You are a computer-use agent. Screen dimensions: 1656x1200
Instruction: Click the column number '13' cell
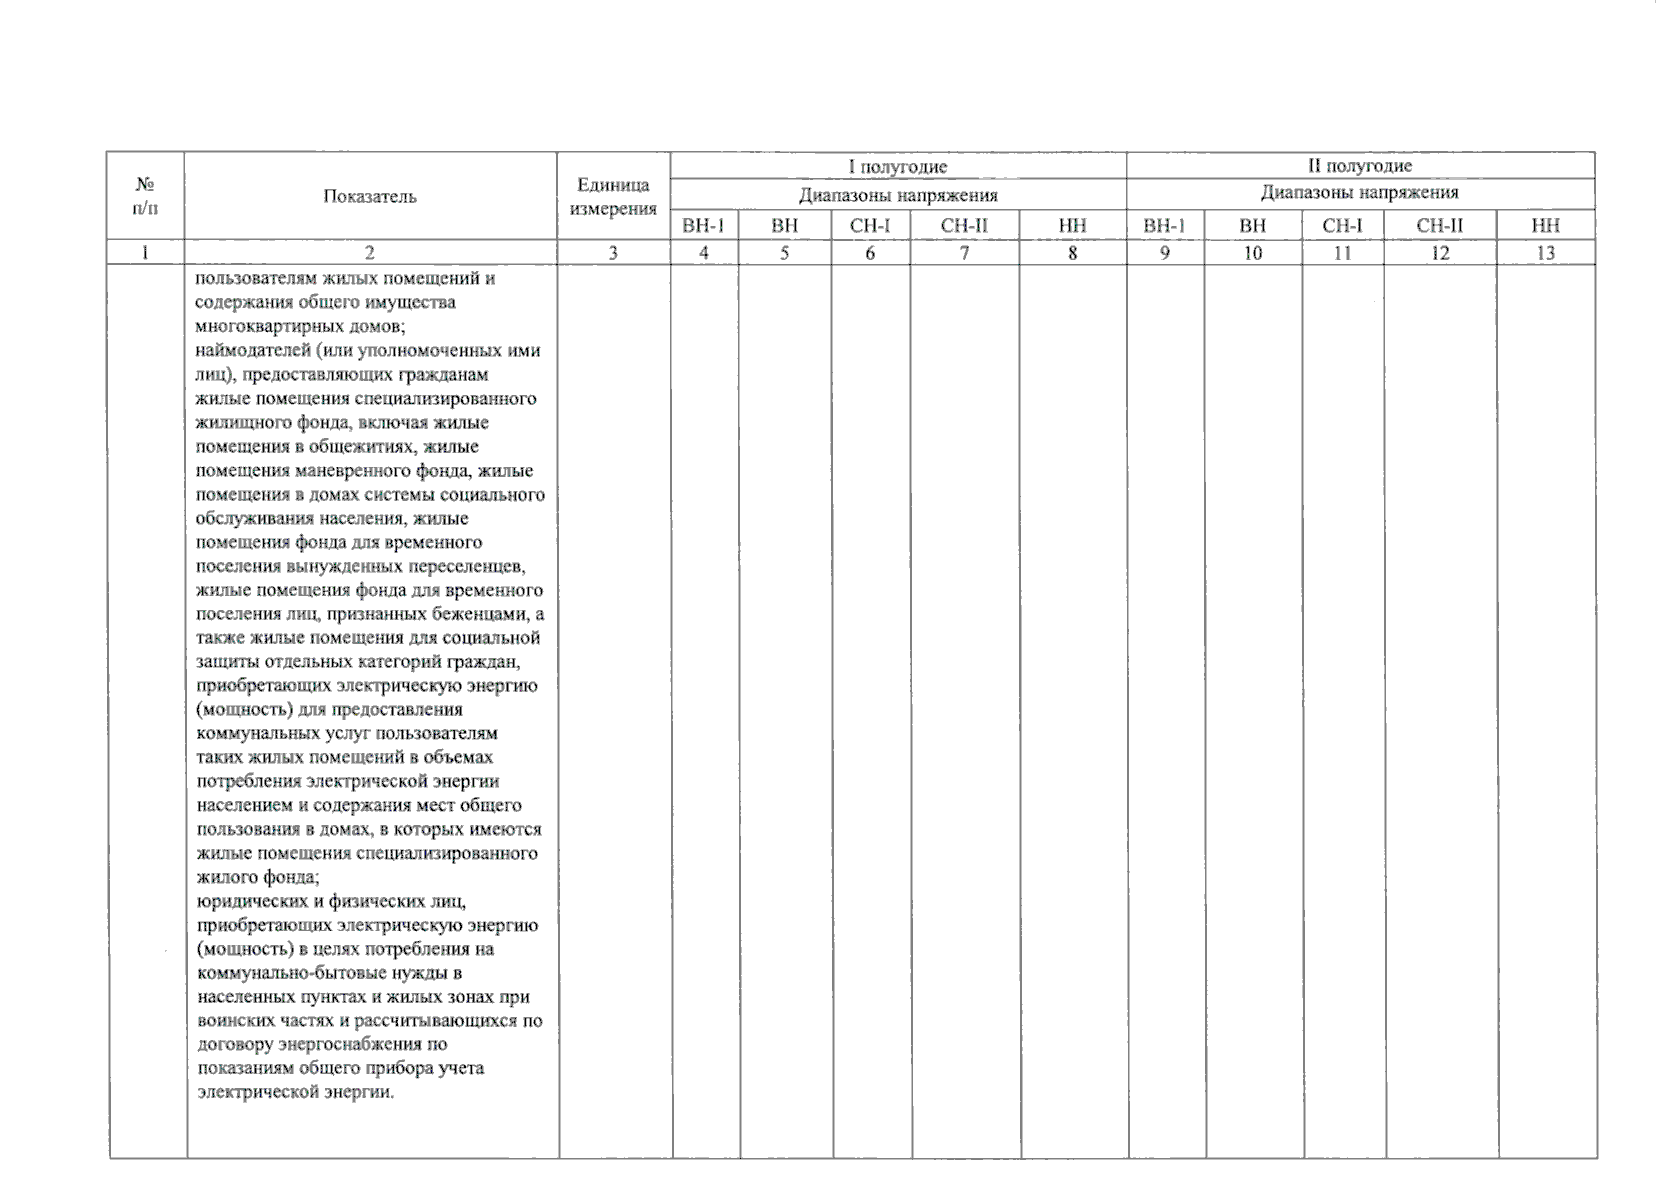[x=1546, y=253]
